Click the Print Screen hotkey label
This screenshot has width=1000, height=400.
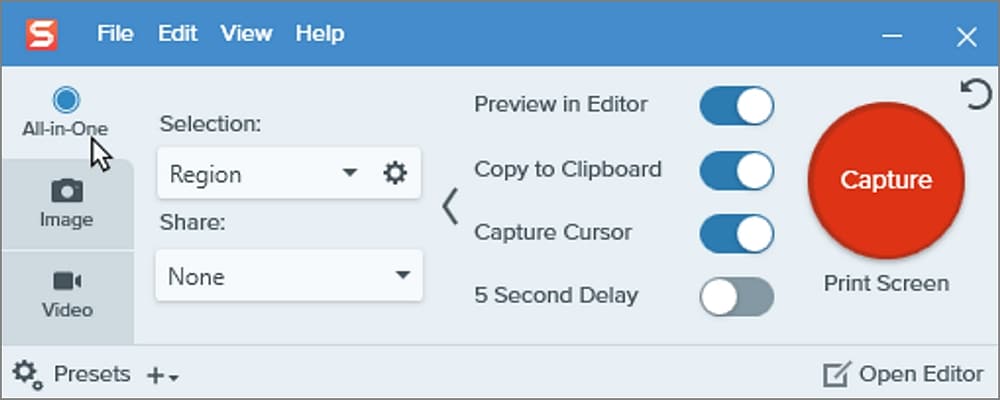point(886,284)
